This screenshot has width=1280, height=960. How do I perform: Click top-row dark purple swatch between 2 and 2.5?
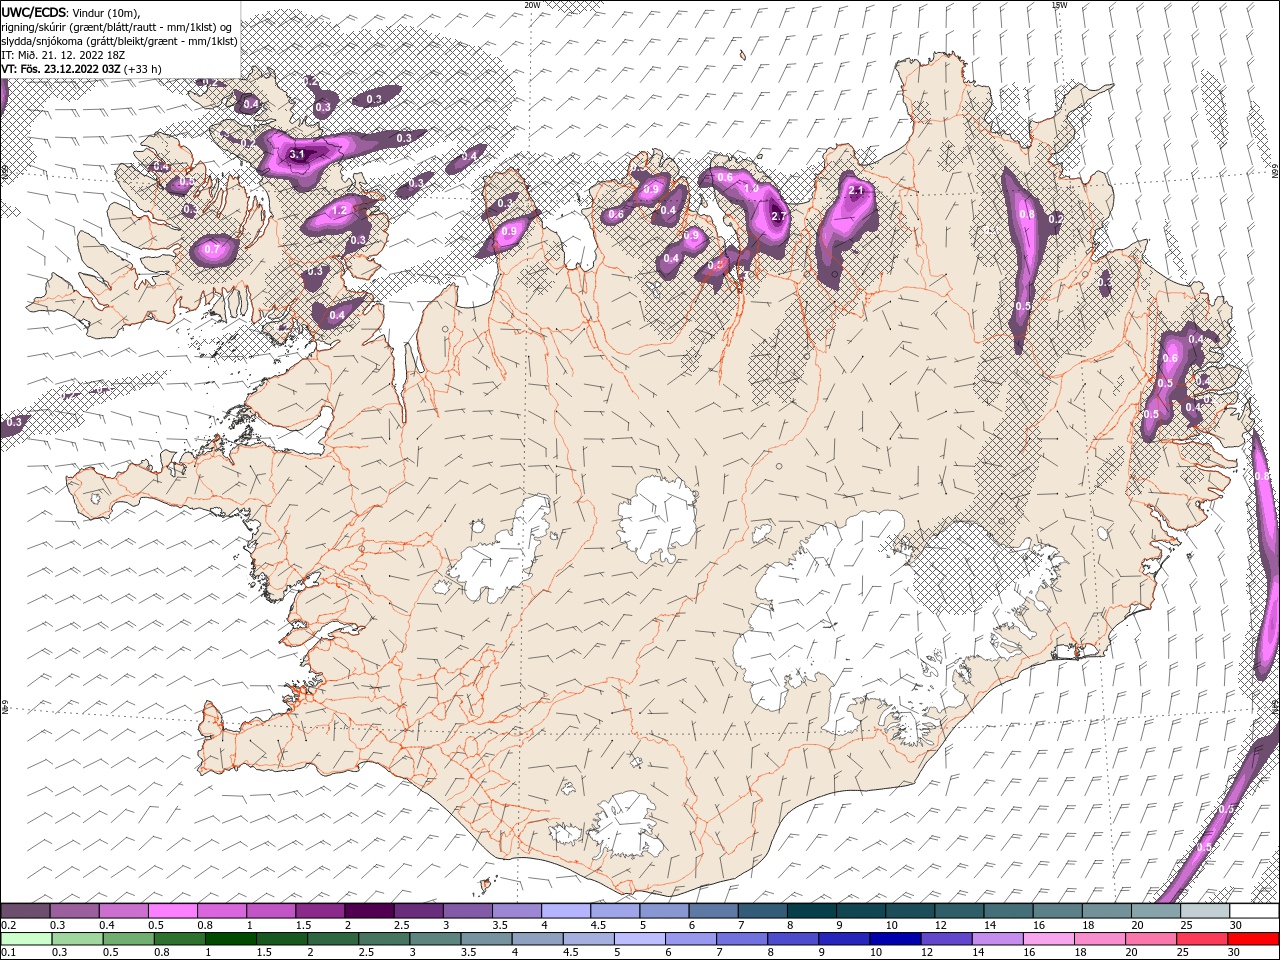pos(368,911)
